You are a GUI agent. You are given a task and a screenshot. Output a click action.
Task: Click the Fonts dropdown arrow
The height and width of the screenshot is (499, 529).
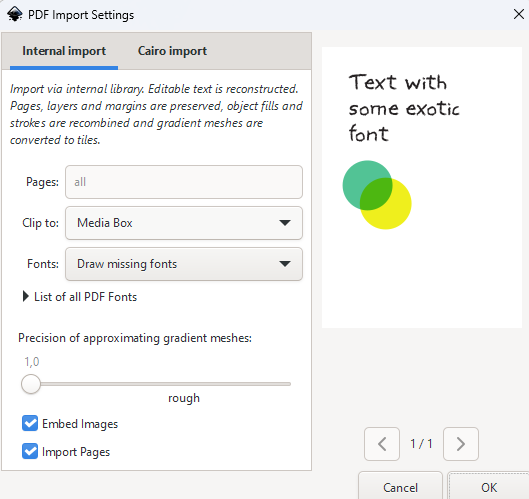tap(285, 264)
